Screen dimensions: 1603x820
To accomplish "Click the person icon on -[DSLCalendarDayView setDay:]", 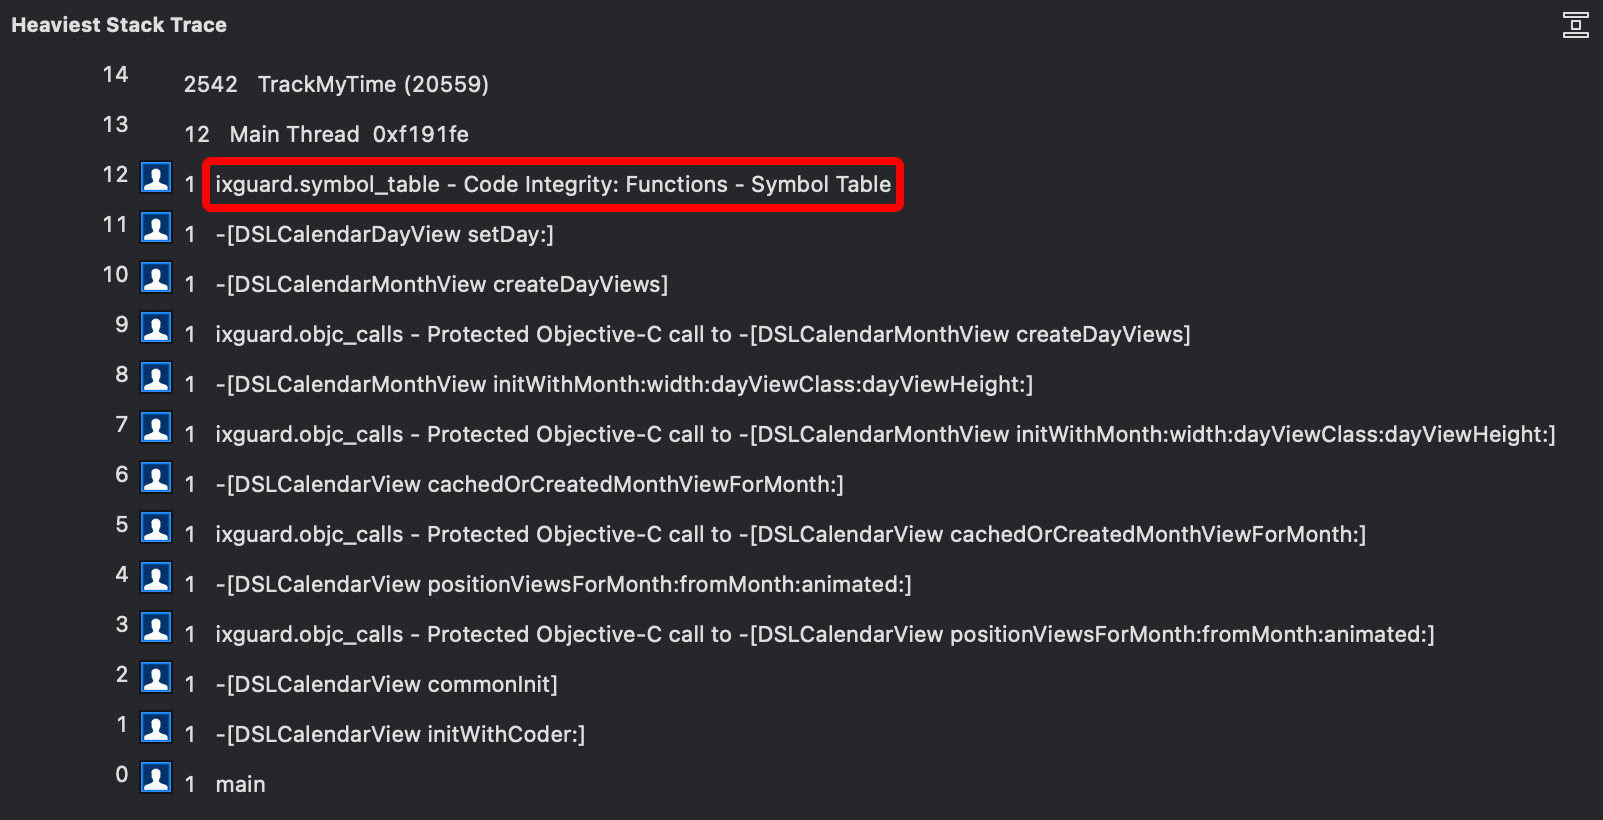I will pos(157,227).
